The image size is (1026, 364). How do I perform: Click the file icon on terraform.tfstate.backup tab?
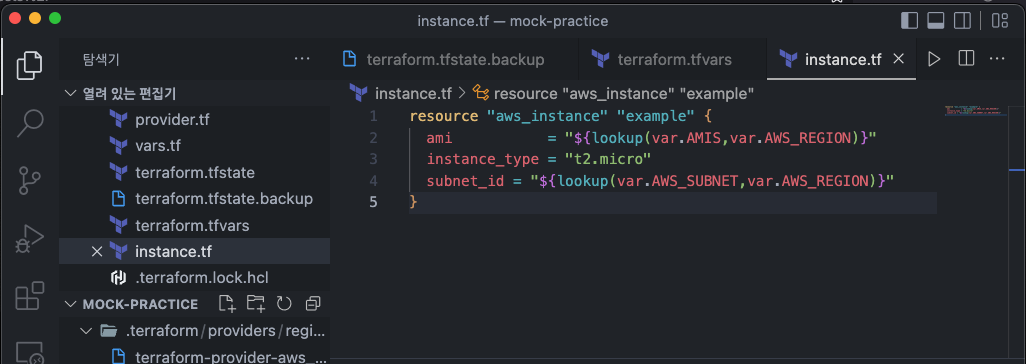349,60
